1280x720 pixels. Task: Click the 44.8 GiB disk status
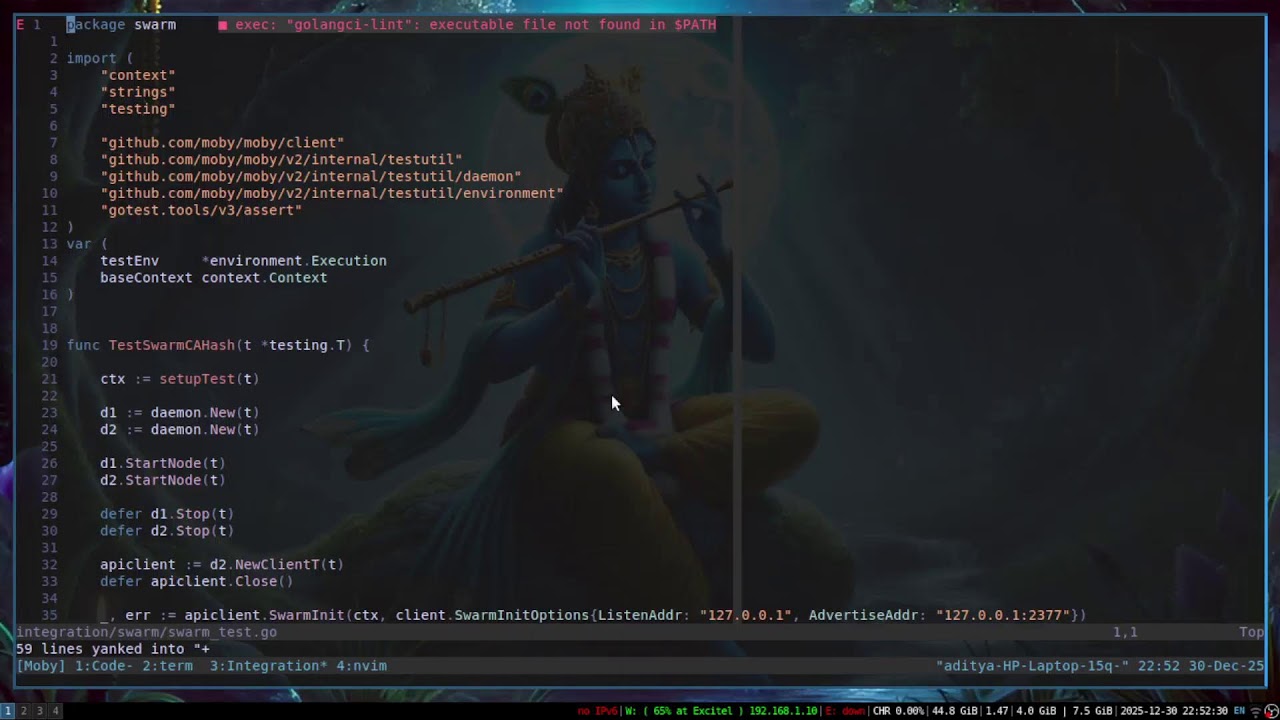[956, 711]
